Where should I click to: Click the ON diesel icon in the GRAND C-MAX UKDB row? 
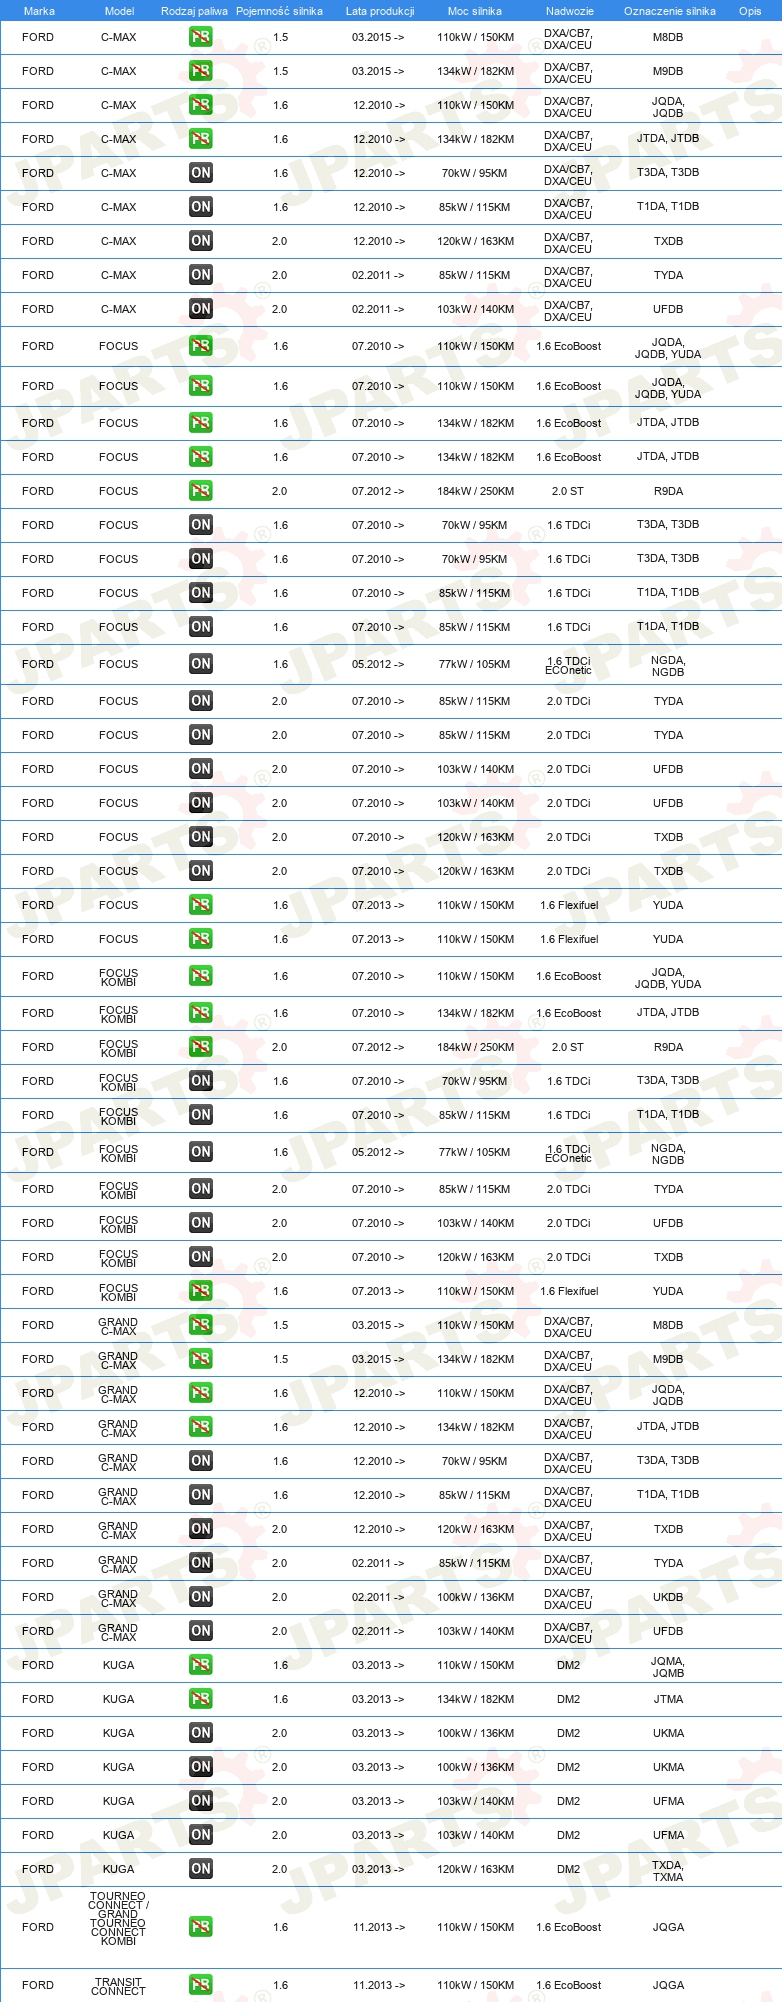[x=201, y=1597]
